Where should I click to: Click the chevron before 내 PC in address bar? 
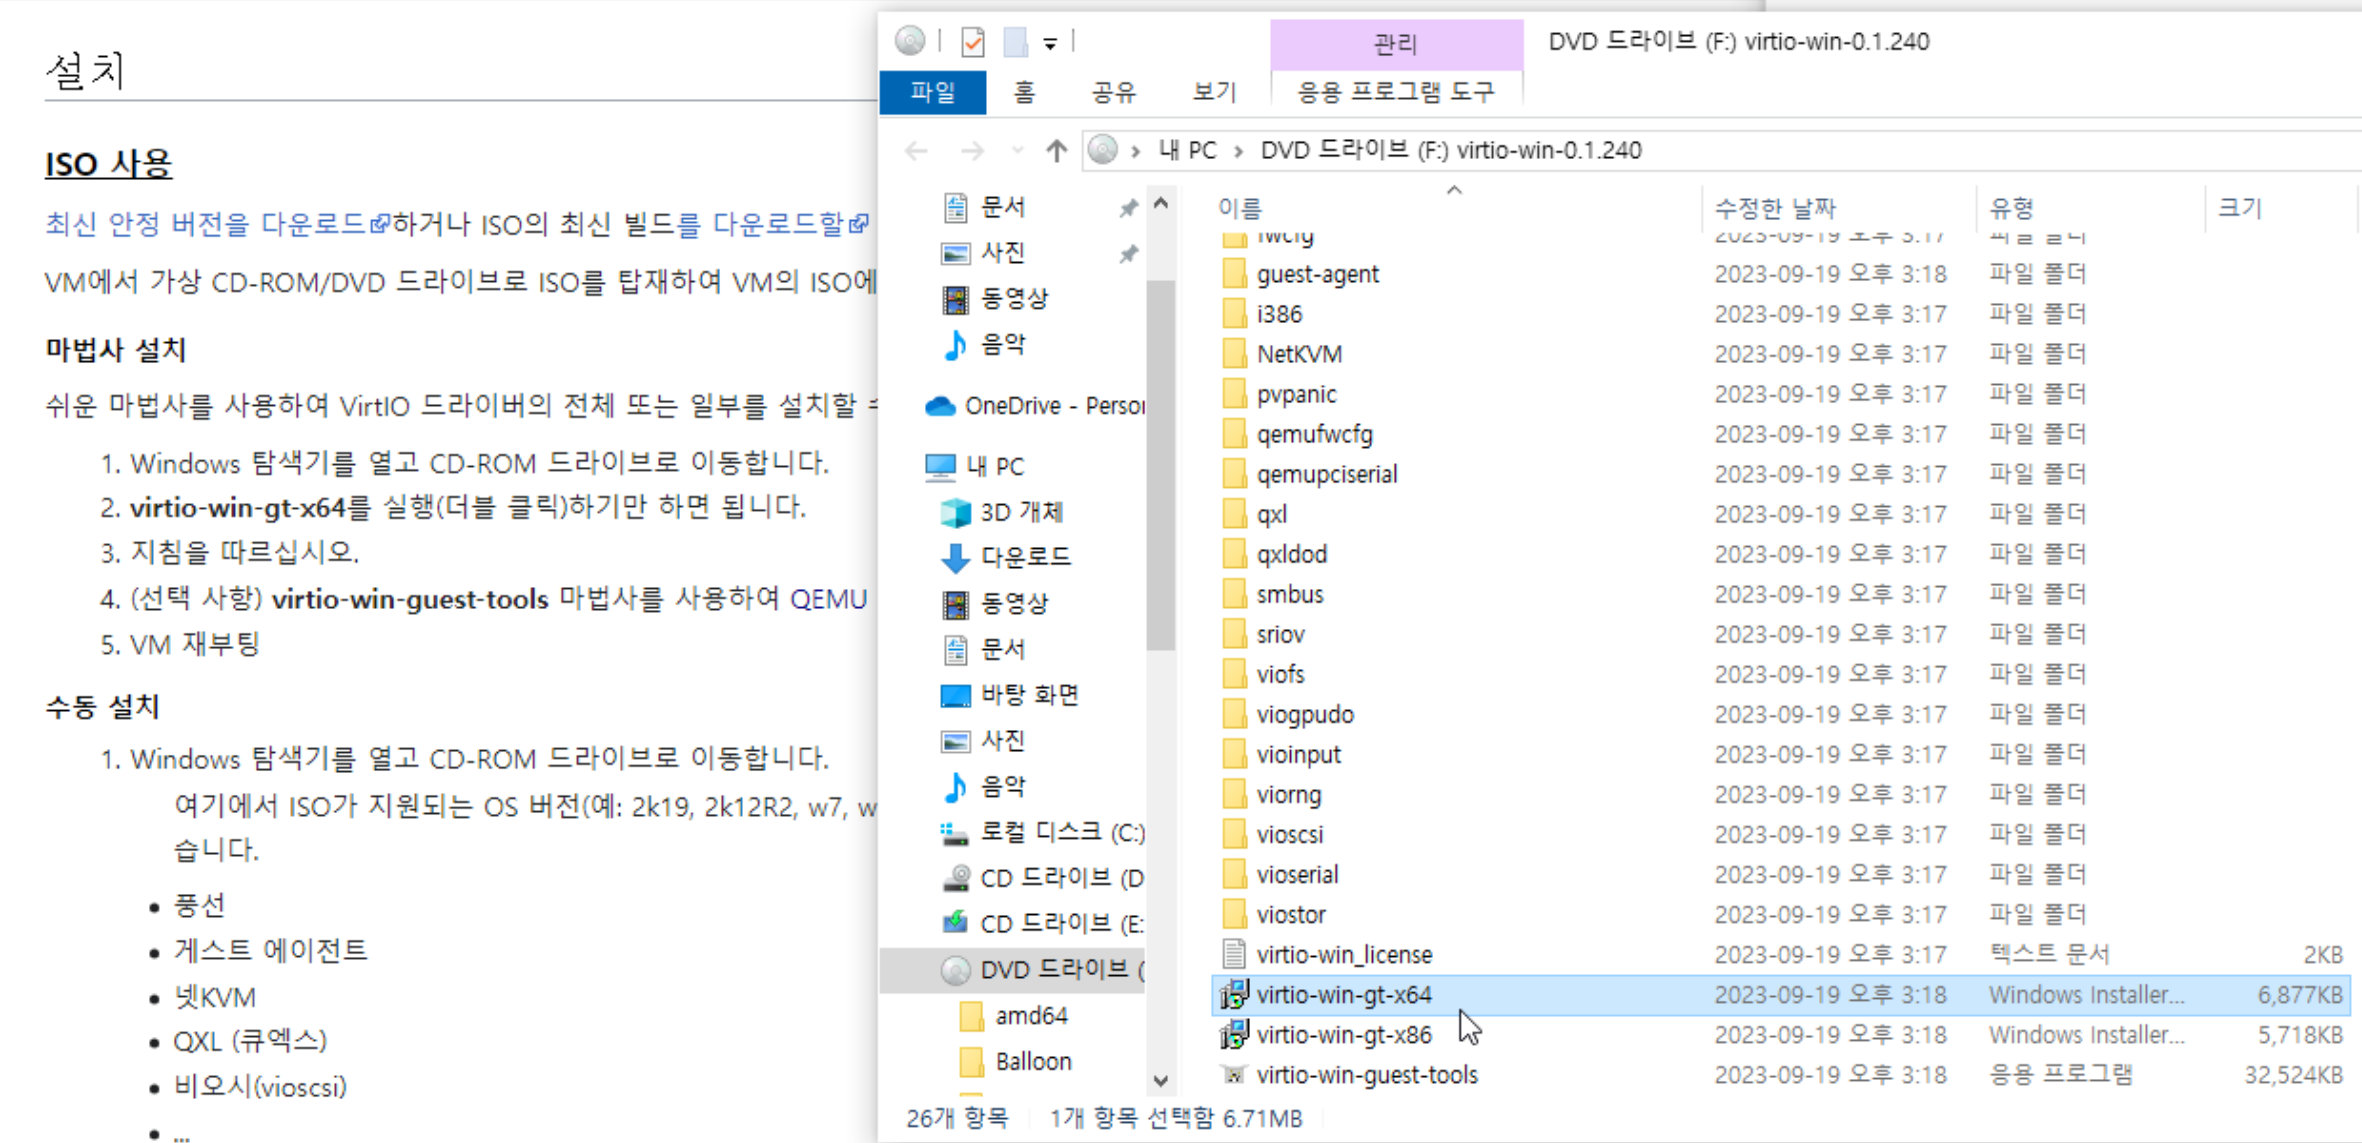coord(1135,151)
